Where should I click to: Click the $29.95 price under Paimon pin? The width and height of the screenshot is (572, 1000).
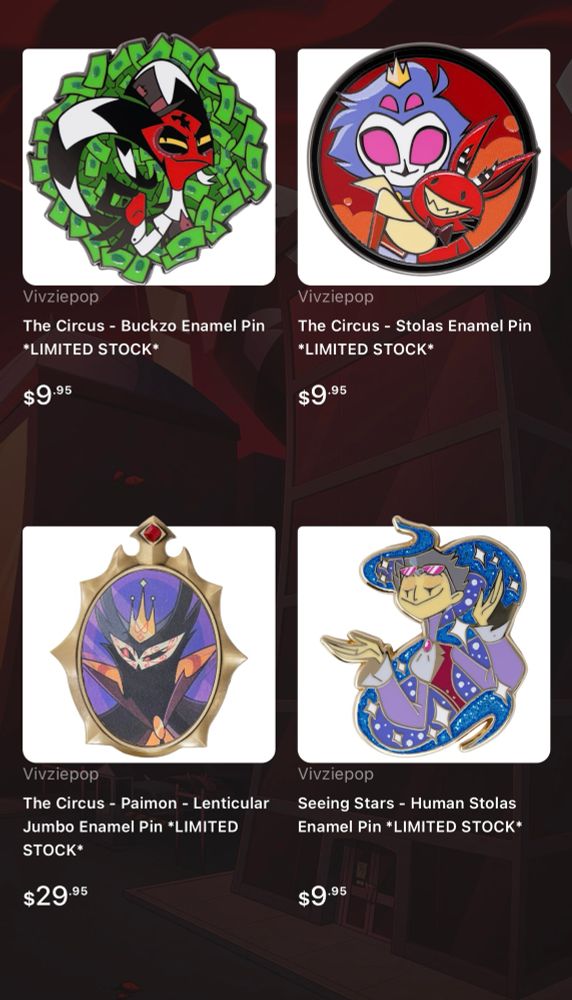55,896
